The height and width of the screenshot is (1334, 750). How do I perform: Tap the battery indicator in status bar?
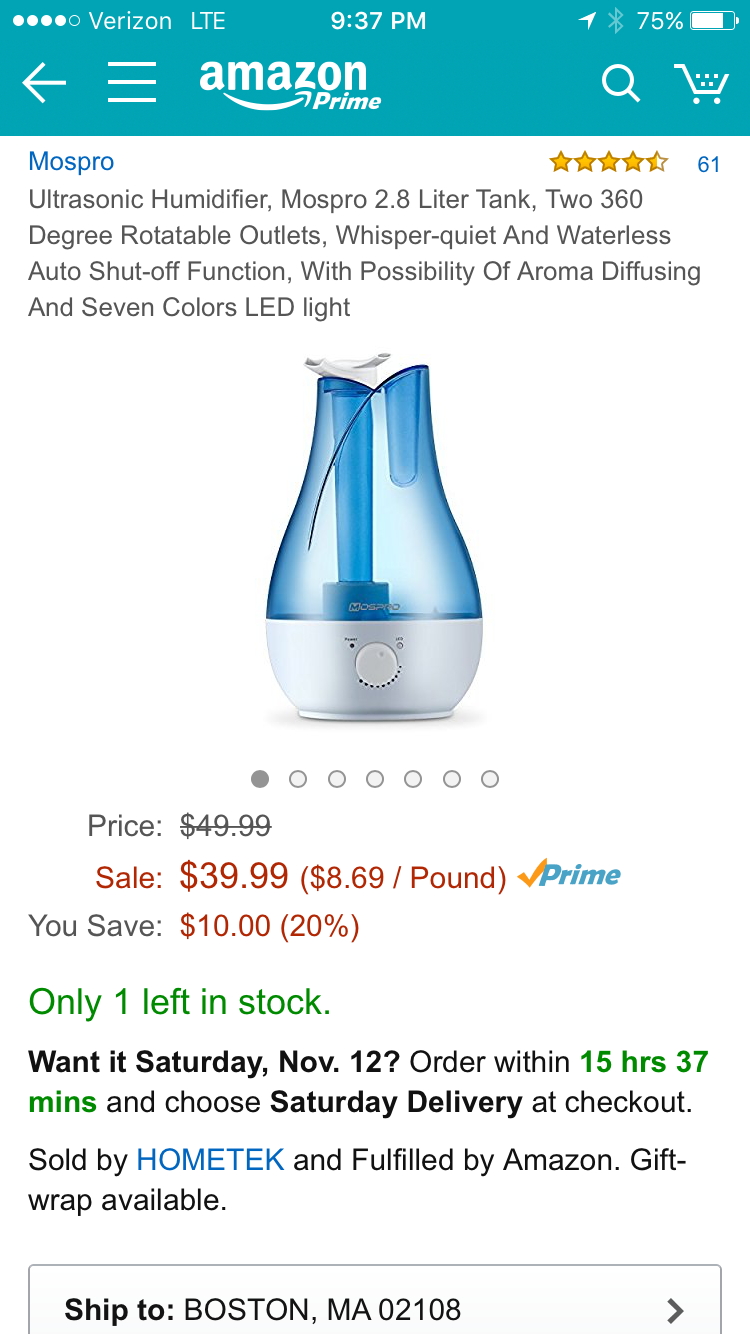pyautogui.click(x=715, y=21)
